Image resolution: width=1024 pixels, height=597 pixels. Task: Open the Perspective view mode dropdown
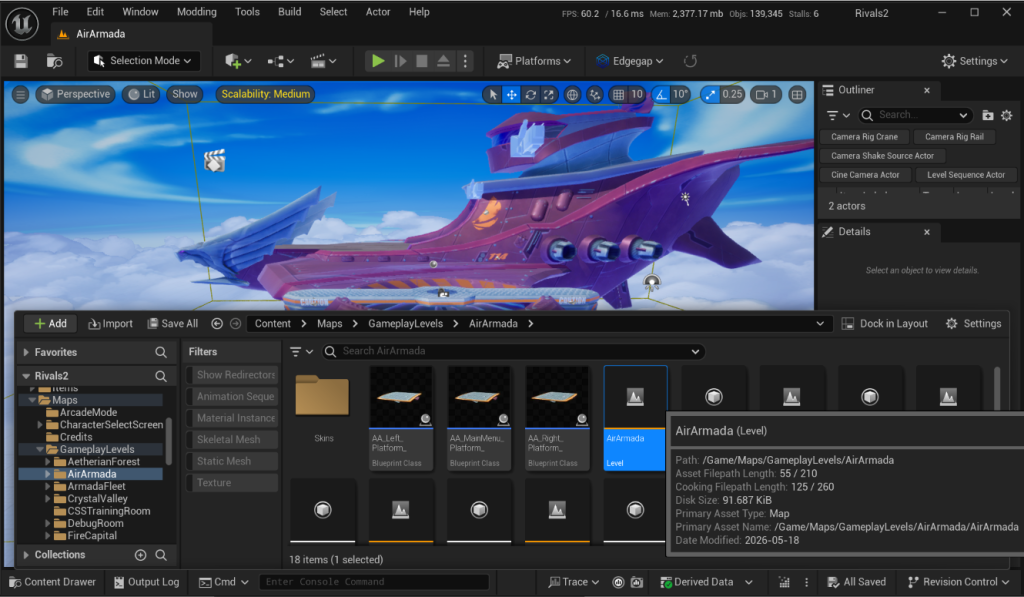76,94
